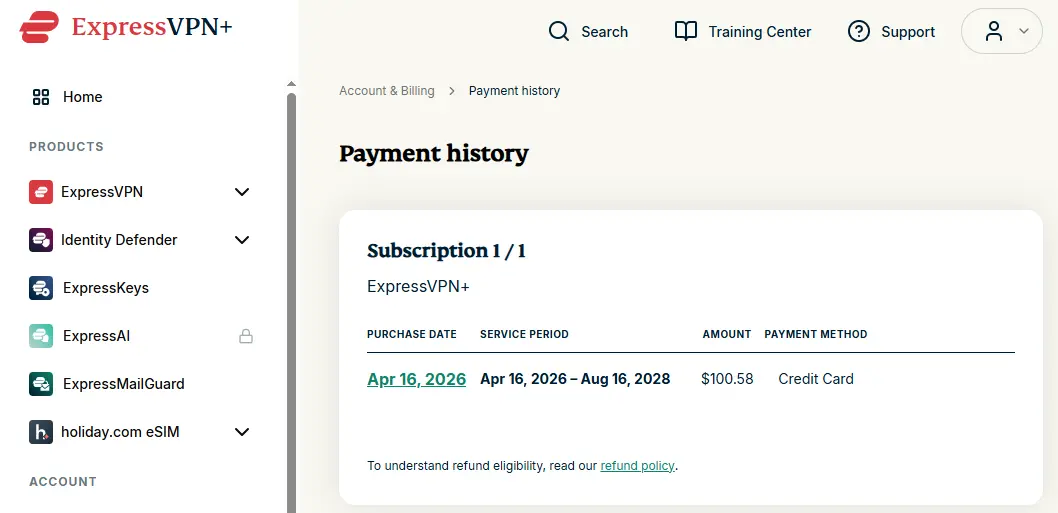Image resolution: width=1058 pixels, height=513 pixels.
Task: Click the Support question mark icon
Action: 858,32
